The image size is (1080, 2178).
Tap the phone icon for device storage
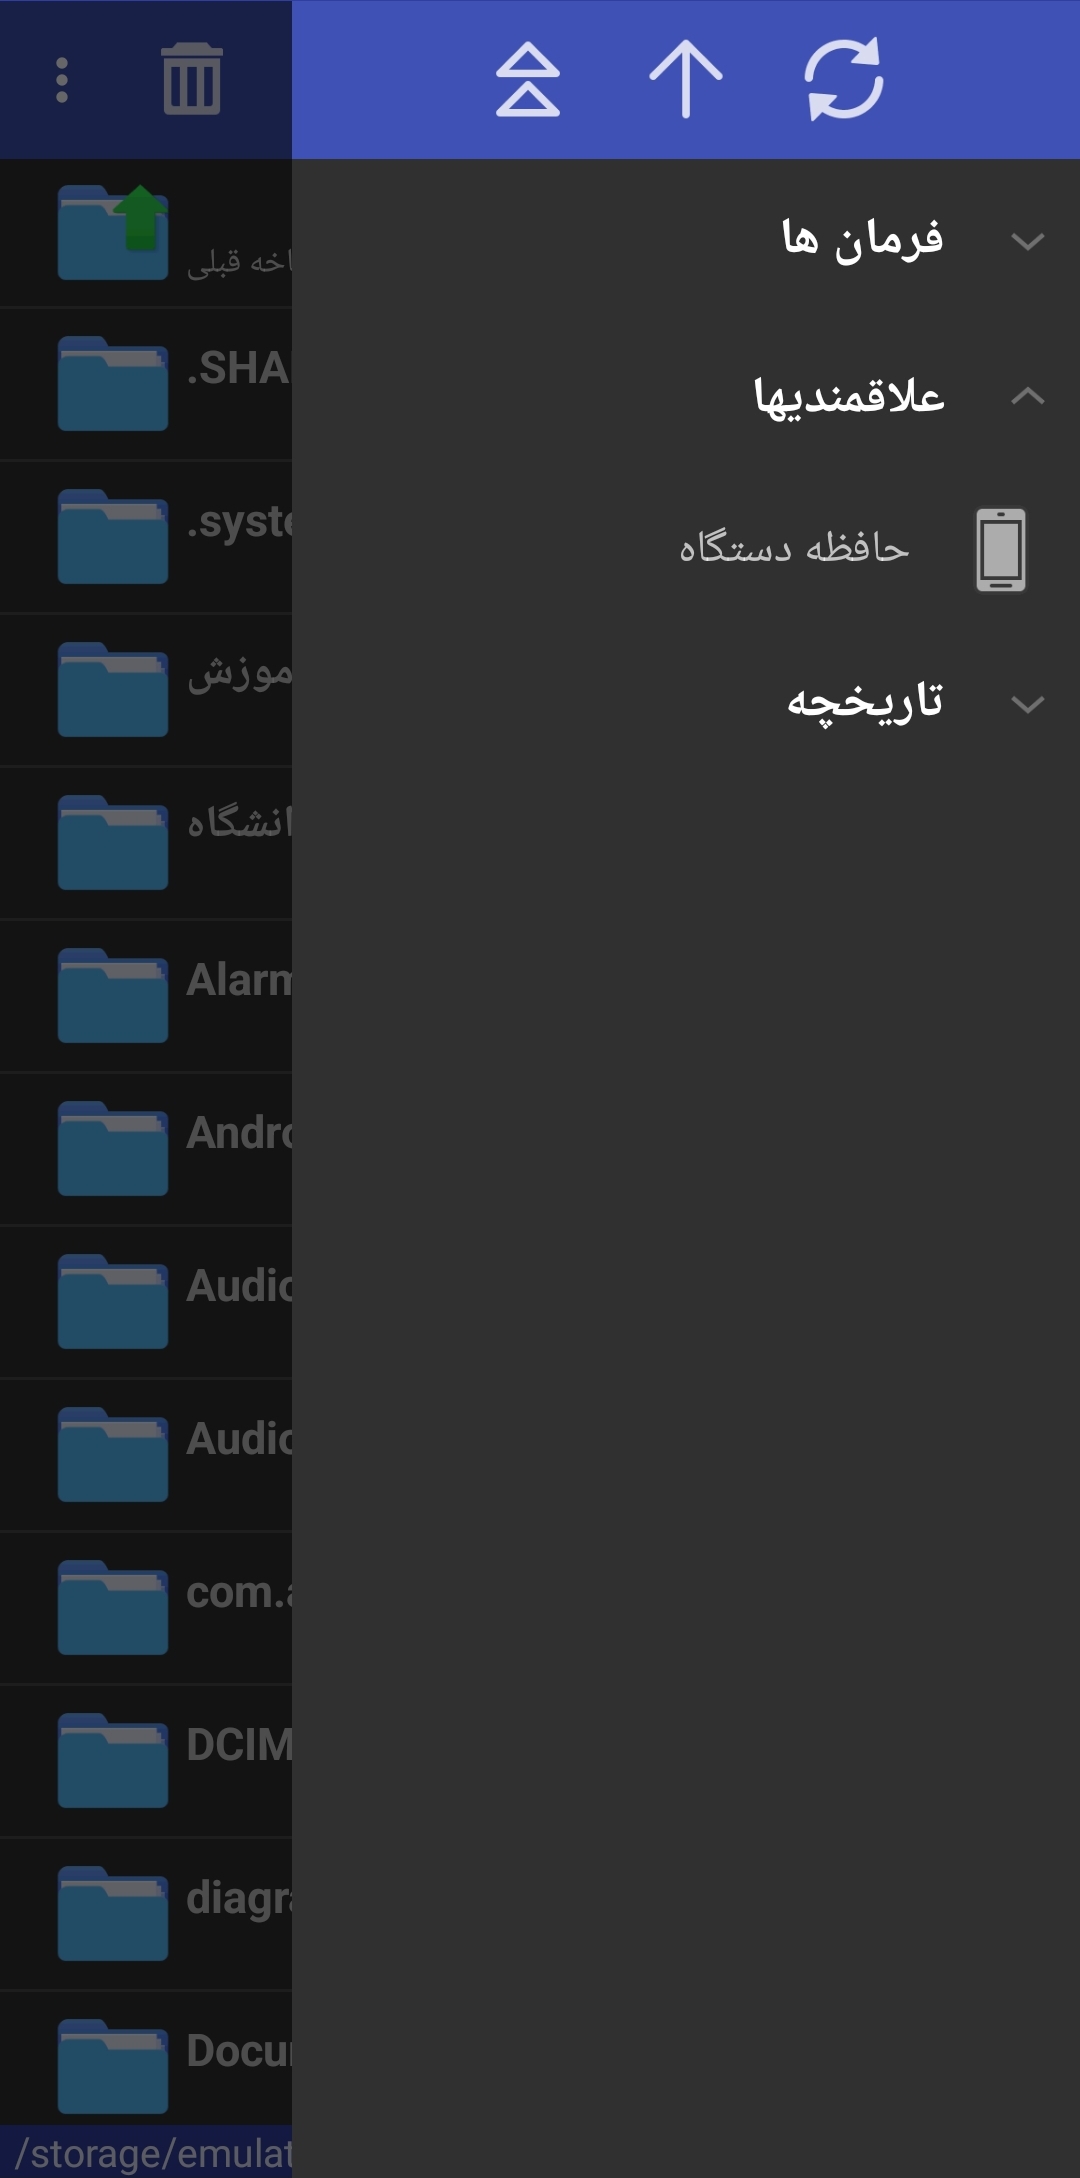[x=1001, y=550]
